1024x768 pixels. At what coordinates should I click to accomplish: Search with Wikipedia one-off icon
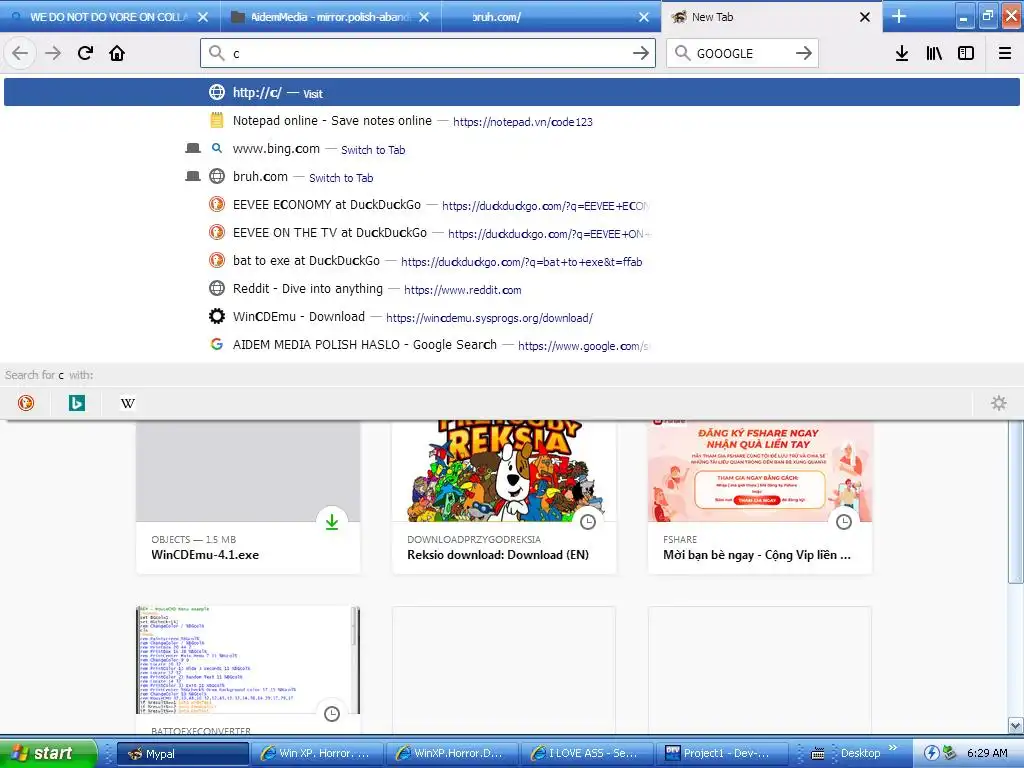point(128,403)
